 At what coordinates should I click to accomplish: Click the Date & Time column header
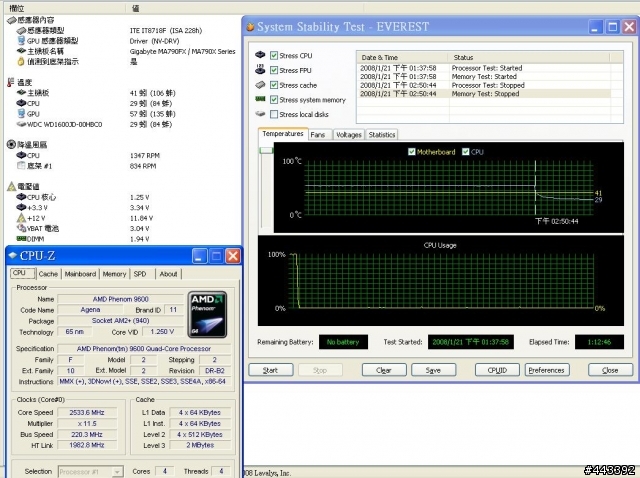coord(402,58)
